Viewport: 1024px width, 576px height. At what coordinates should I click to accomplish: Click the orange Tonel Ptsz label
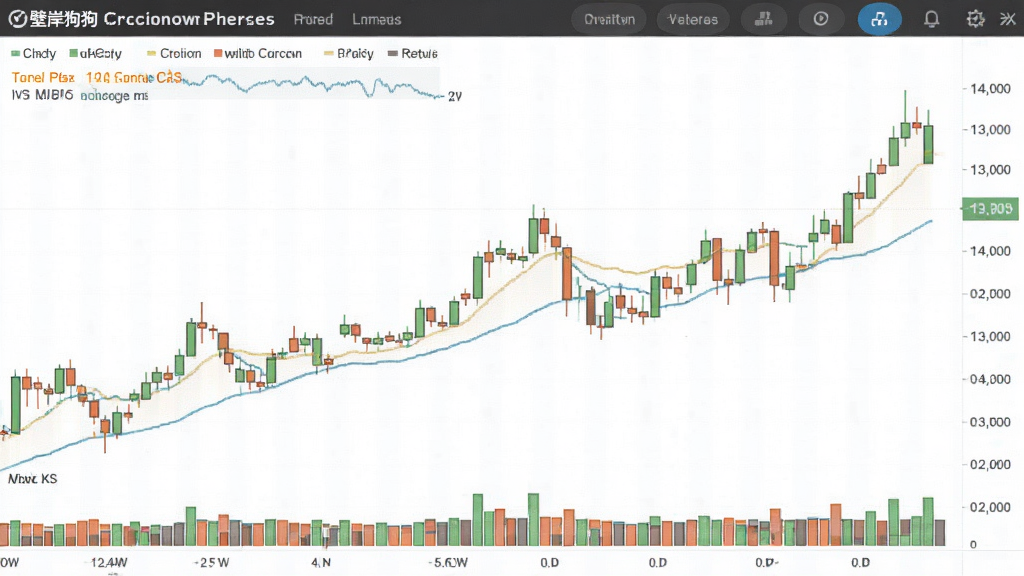point(43,78)
